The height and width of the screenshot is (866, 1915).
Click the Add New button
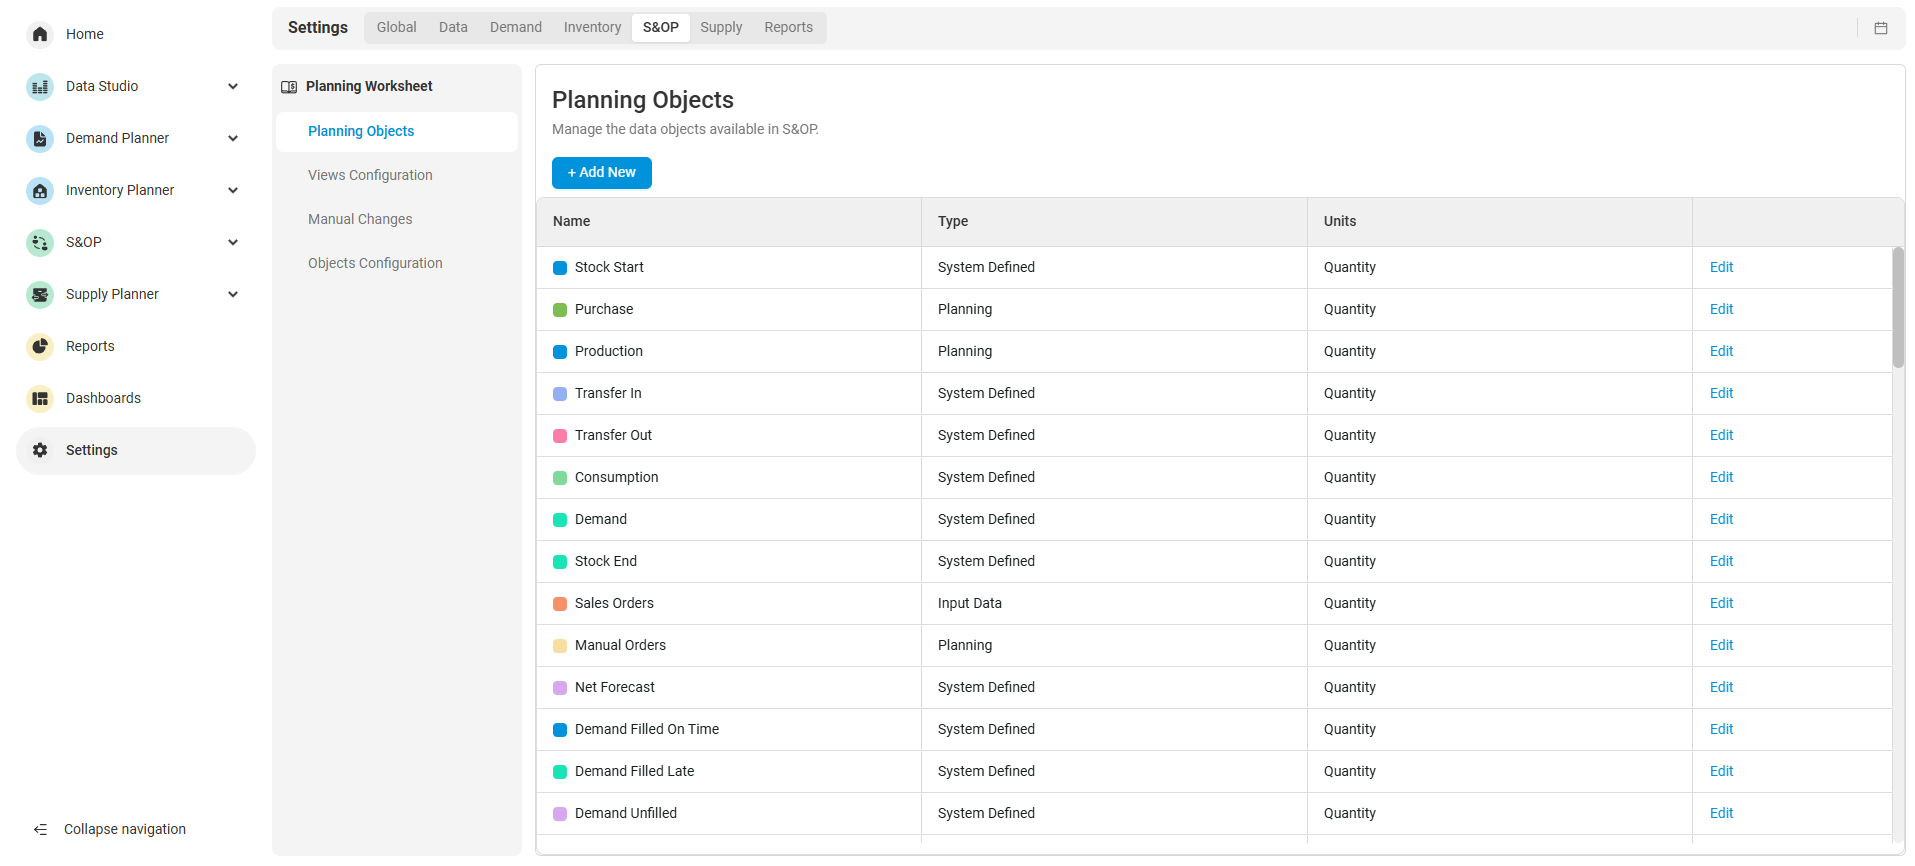pos(601,173)
